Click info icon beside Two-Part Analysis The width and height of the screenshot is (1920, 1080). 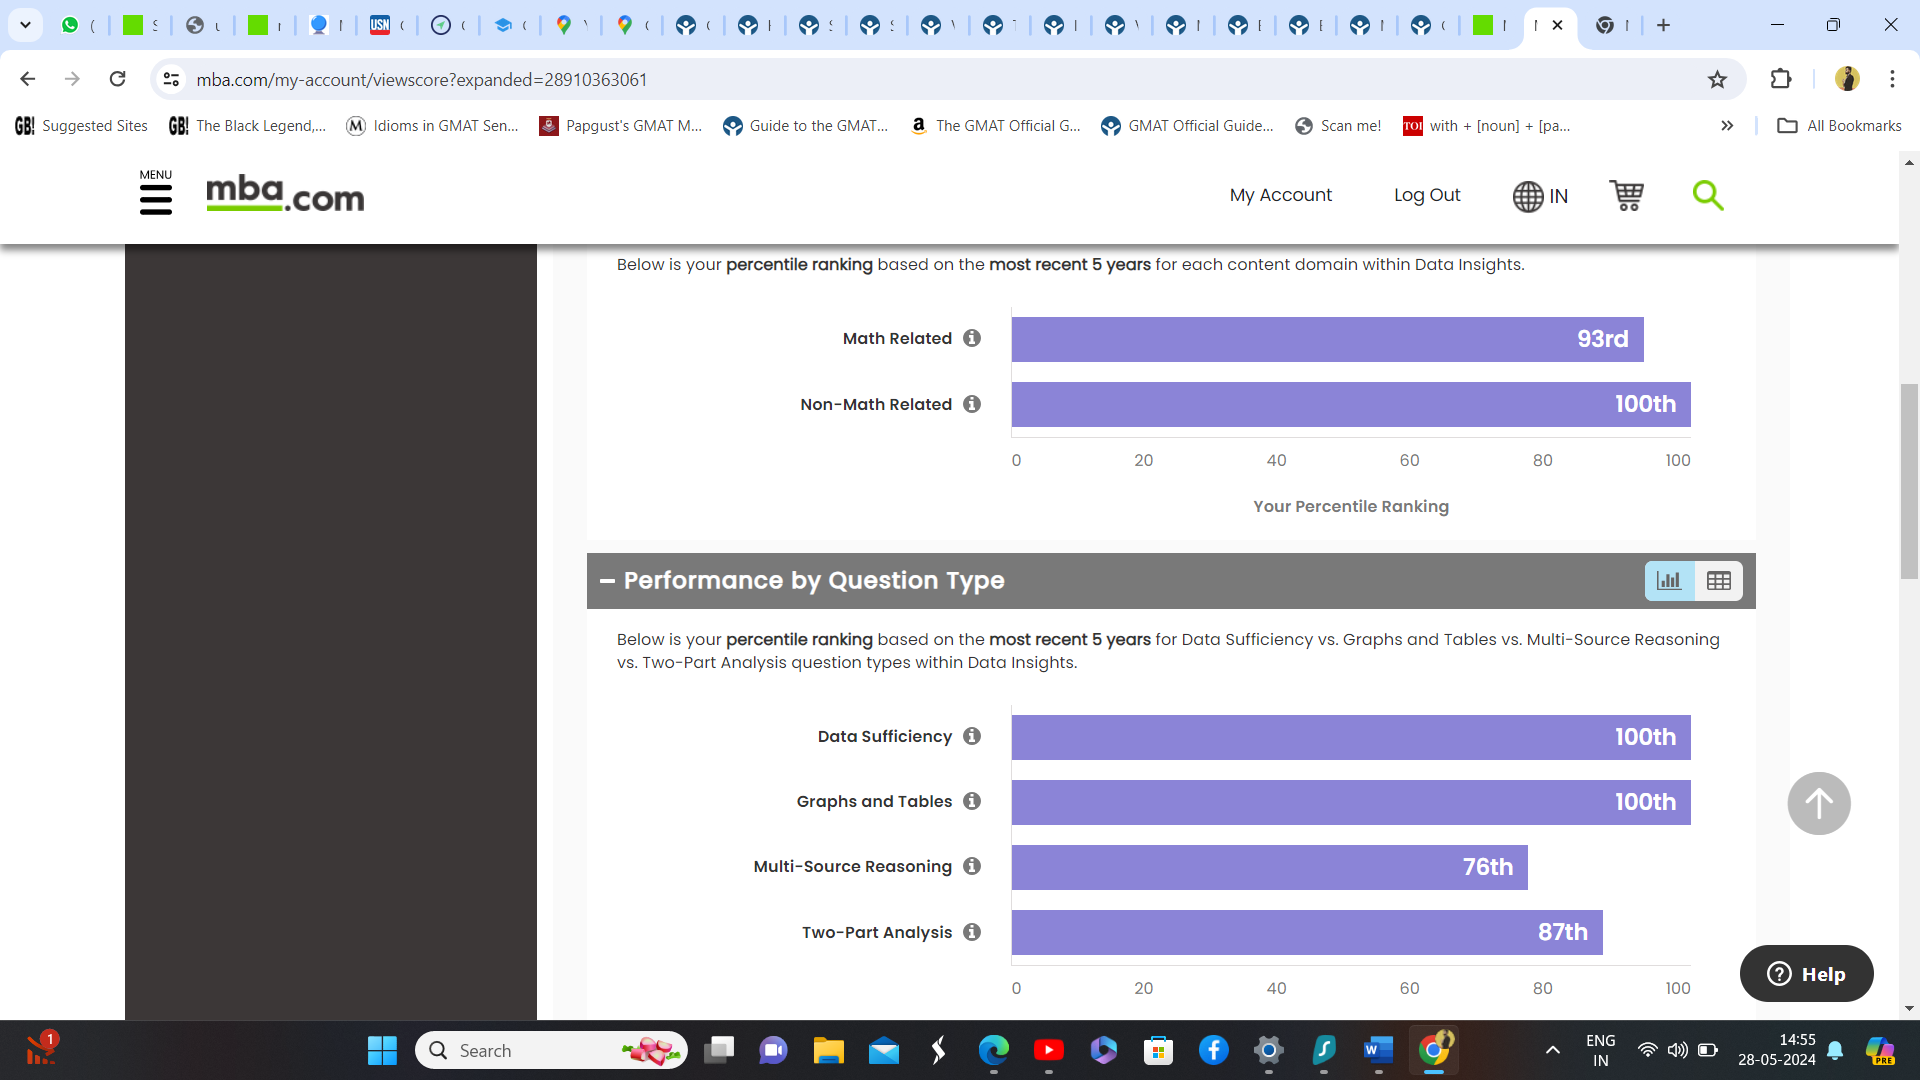[x=972, y=932]
